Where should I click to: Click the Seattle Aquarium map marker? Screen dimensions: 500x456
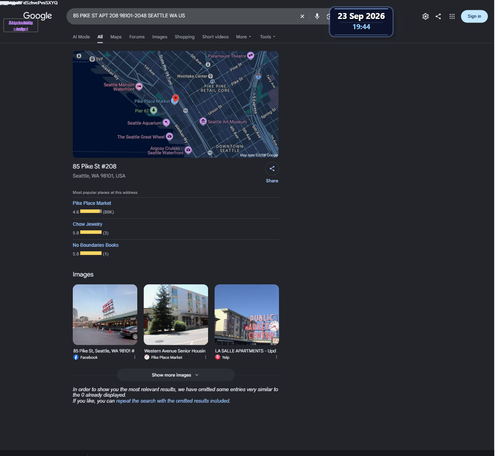point(166,123)
